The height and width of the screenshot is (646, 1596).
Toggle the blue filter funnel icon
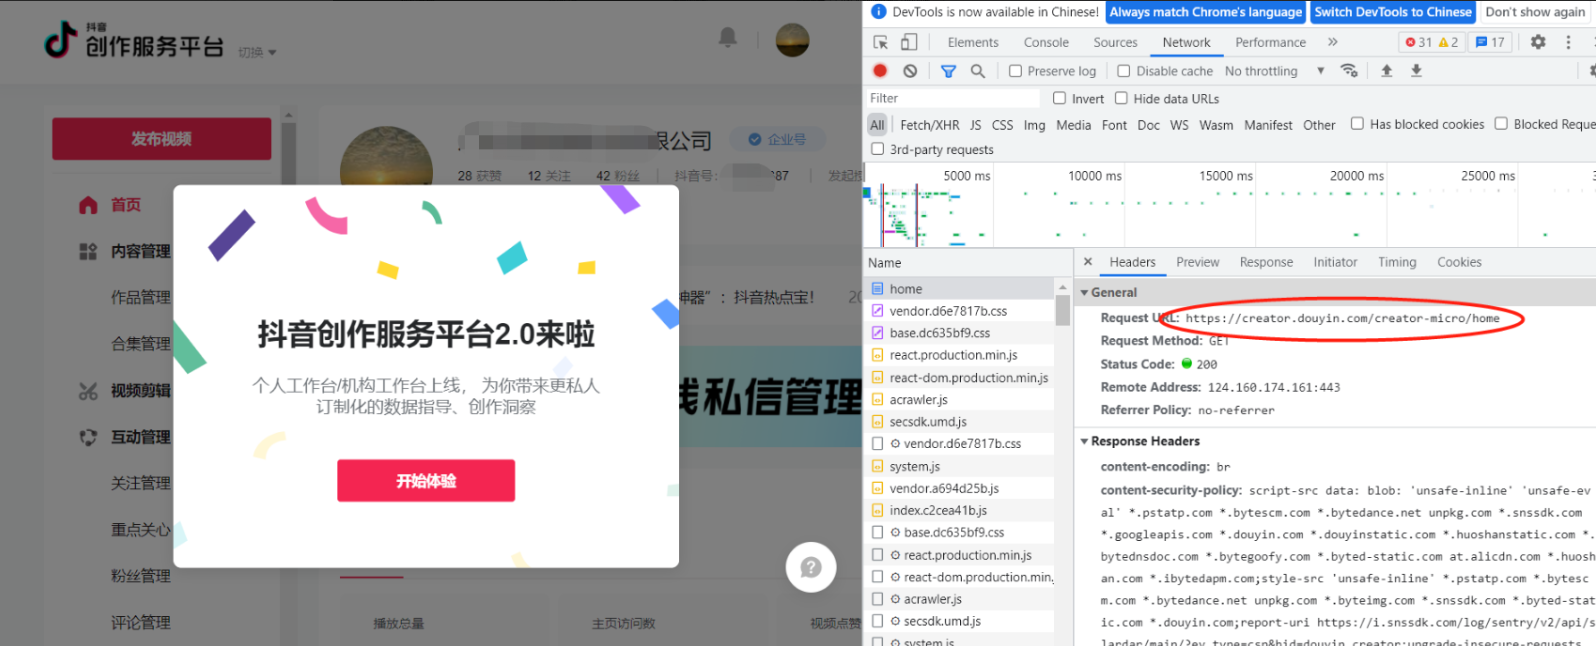948,71
